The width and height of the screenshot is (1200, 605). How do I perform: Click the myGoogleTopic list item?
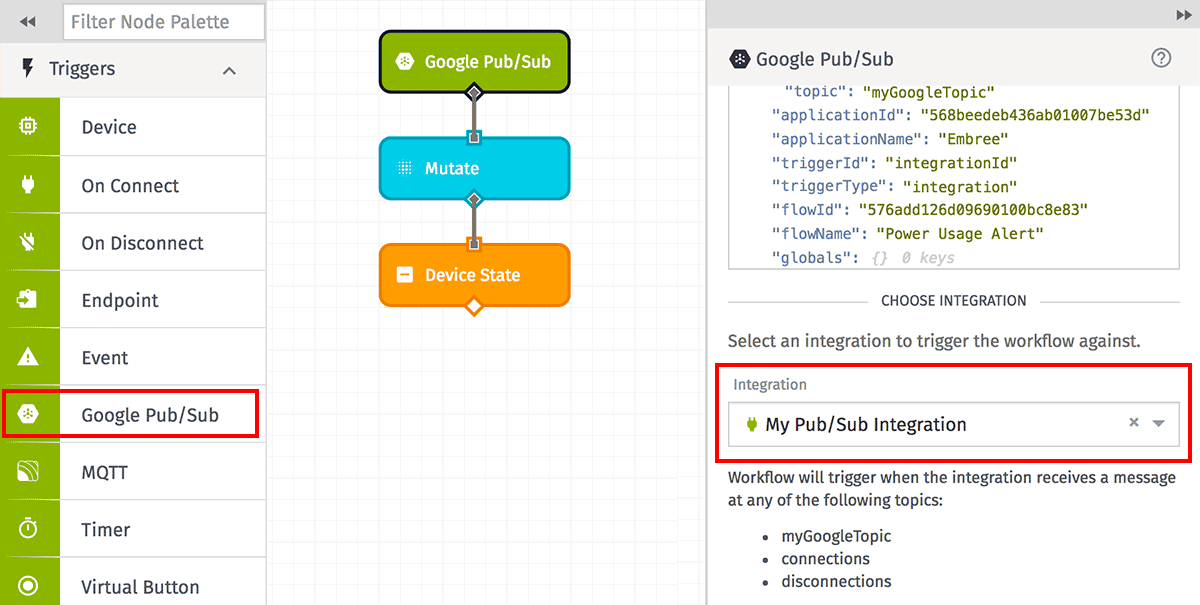pos(836,536)
